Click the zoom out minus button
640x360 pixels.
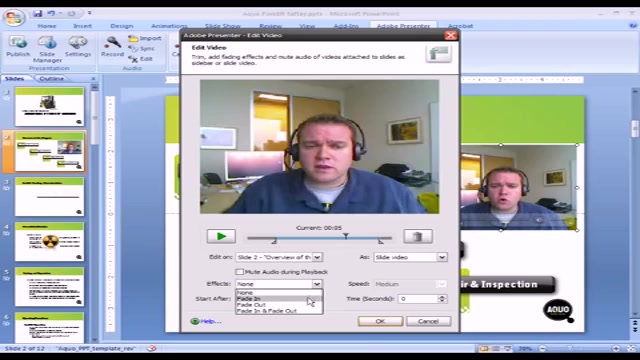pos(542,349)
